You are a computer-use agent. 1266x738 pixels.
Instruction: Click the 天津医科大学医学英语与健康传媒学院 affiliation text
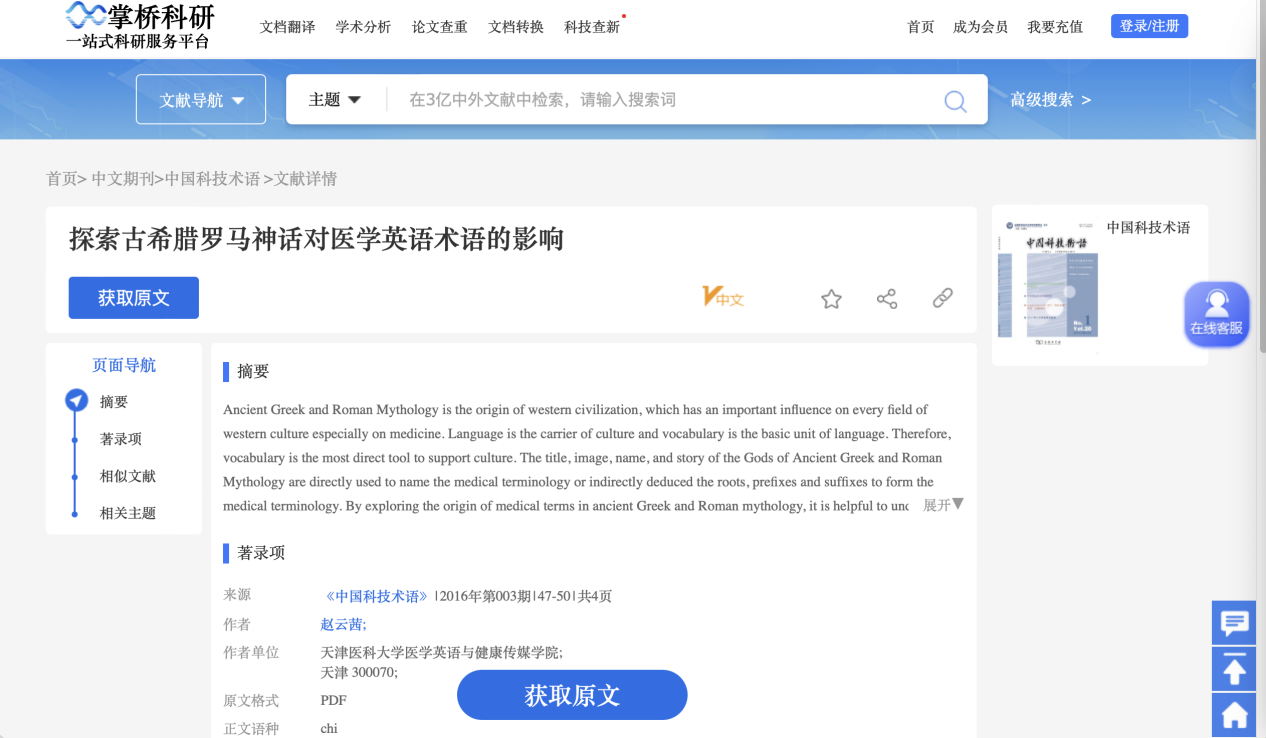(x=441, y=653)
